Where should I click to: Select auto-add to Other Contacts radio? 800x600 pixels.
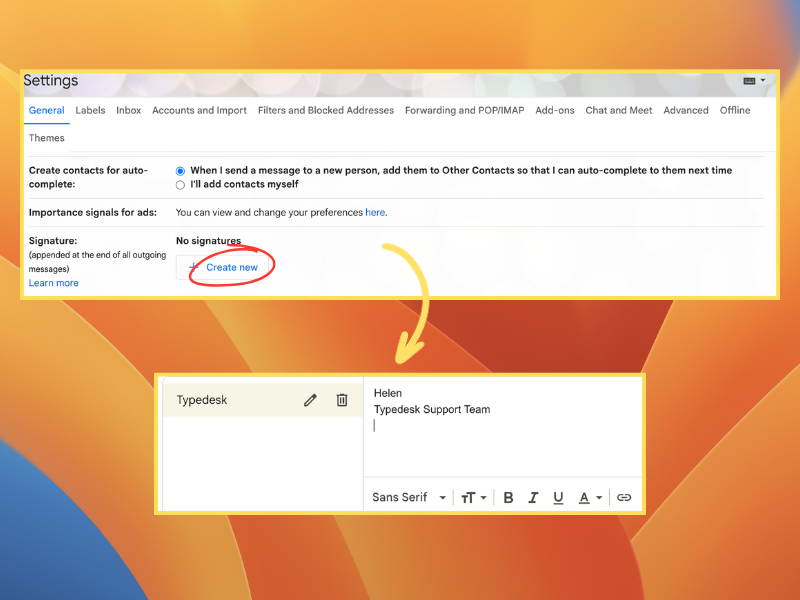pyautogui.click(x=180, y=171)
